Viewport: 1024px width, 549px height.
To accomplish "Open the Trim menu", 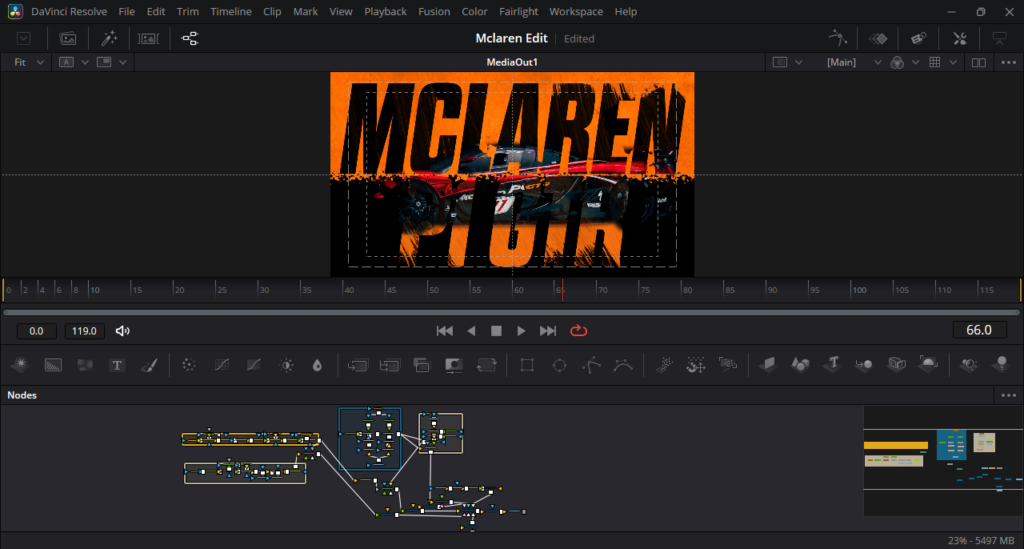I will [x=187, y=12].
